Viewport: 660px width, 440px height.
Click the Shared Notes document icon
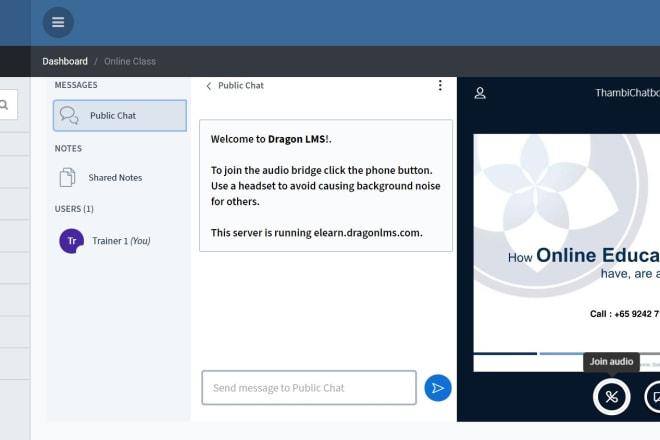[x=67, y=177]
